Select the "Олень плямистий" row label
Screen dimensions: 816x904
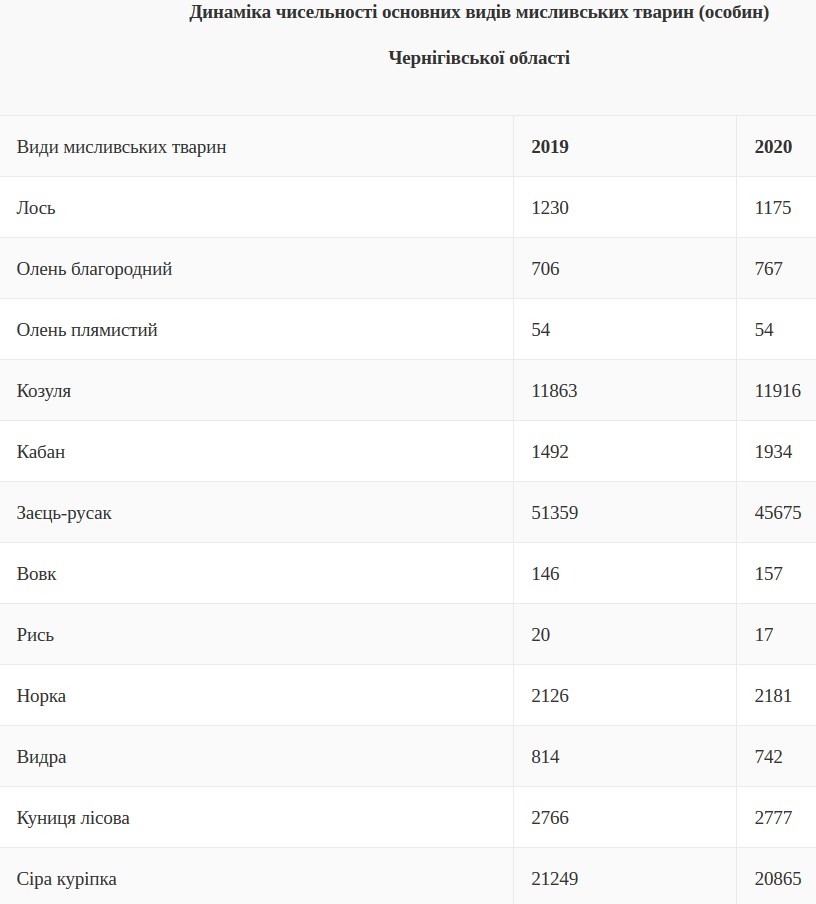pos(87,330)
